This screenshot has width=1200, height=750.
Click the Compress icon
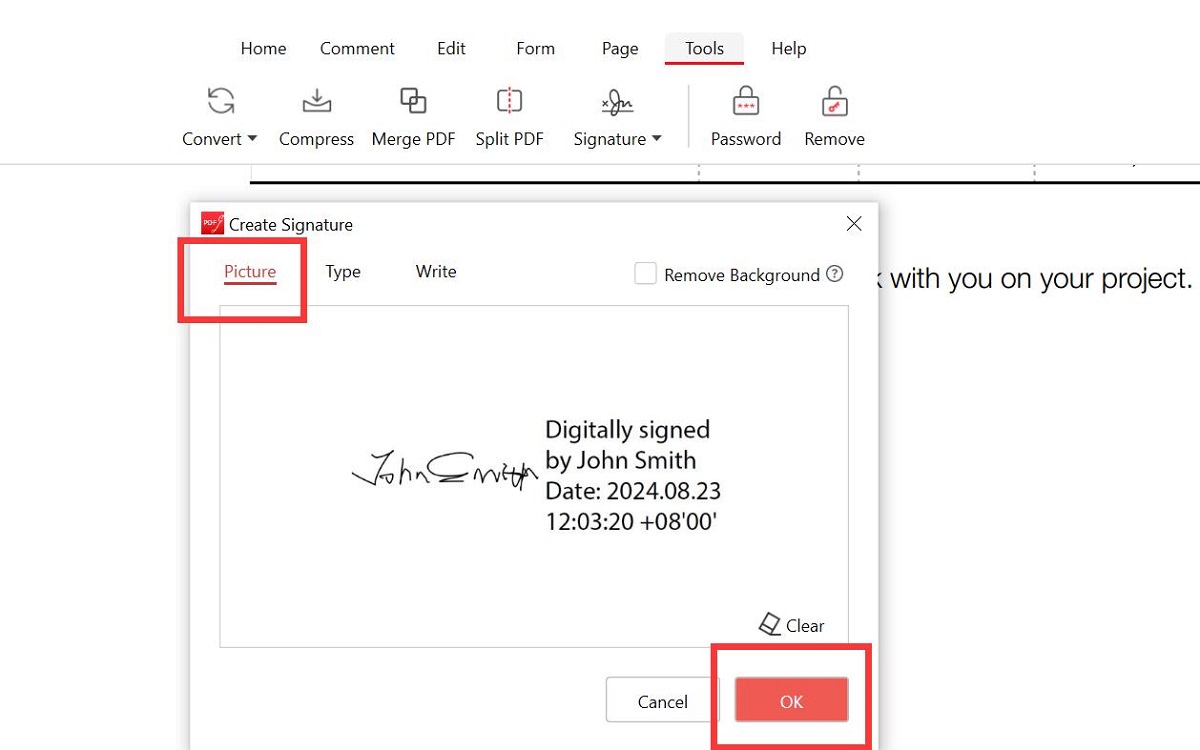point(316,100)
